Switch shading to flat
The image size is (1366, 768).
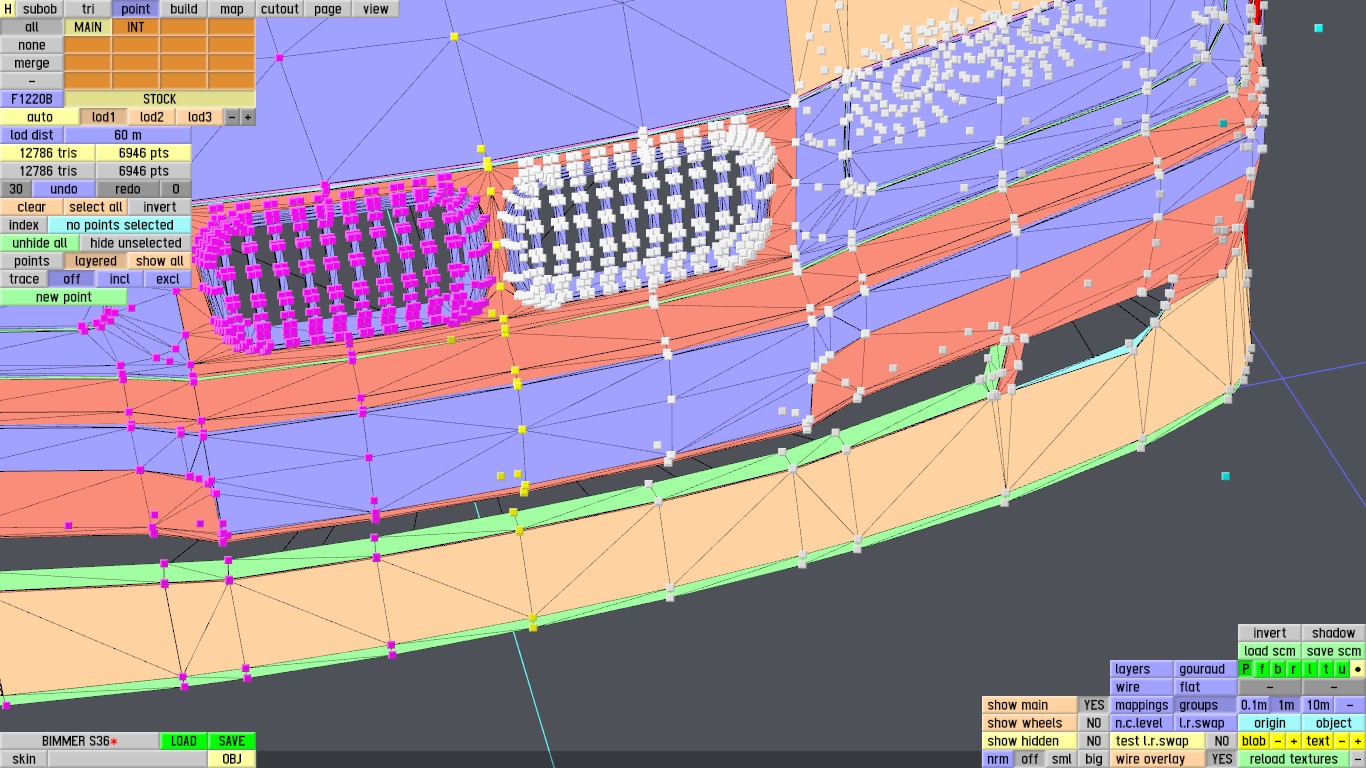[1206, 687]
